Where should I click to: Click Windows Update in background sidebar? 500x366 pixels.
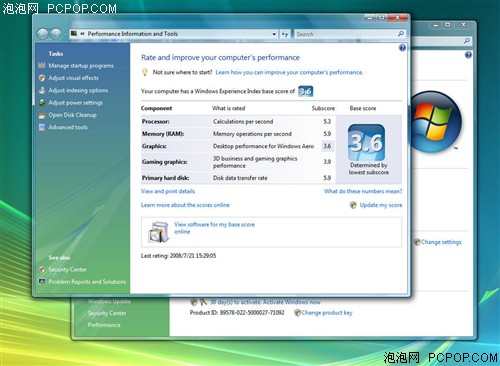click(x=109, y=301)
